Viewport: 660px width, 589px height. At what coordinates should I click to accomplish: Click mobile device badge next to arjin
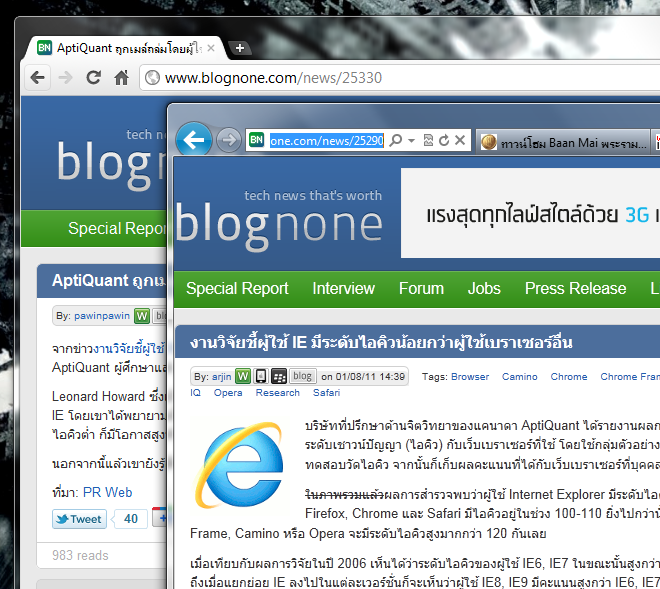261,376
